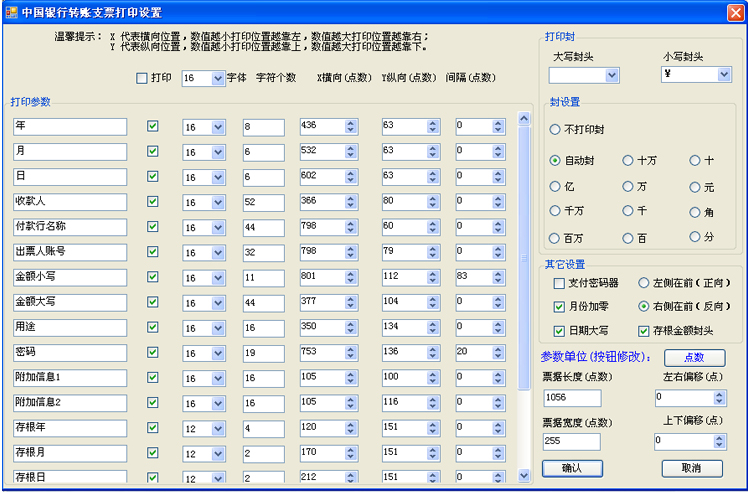750x492 pixels.
Task: Click the X spinner for 出票人账号 row
Action: click(351, 252)
